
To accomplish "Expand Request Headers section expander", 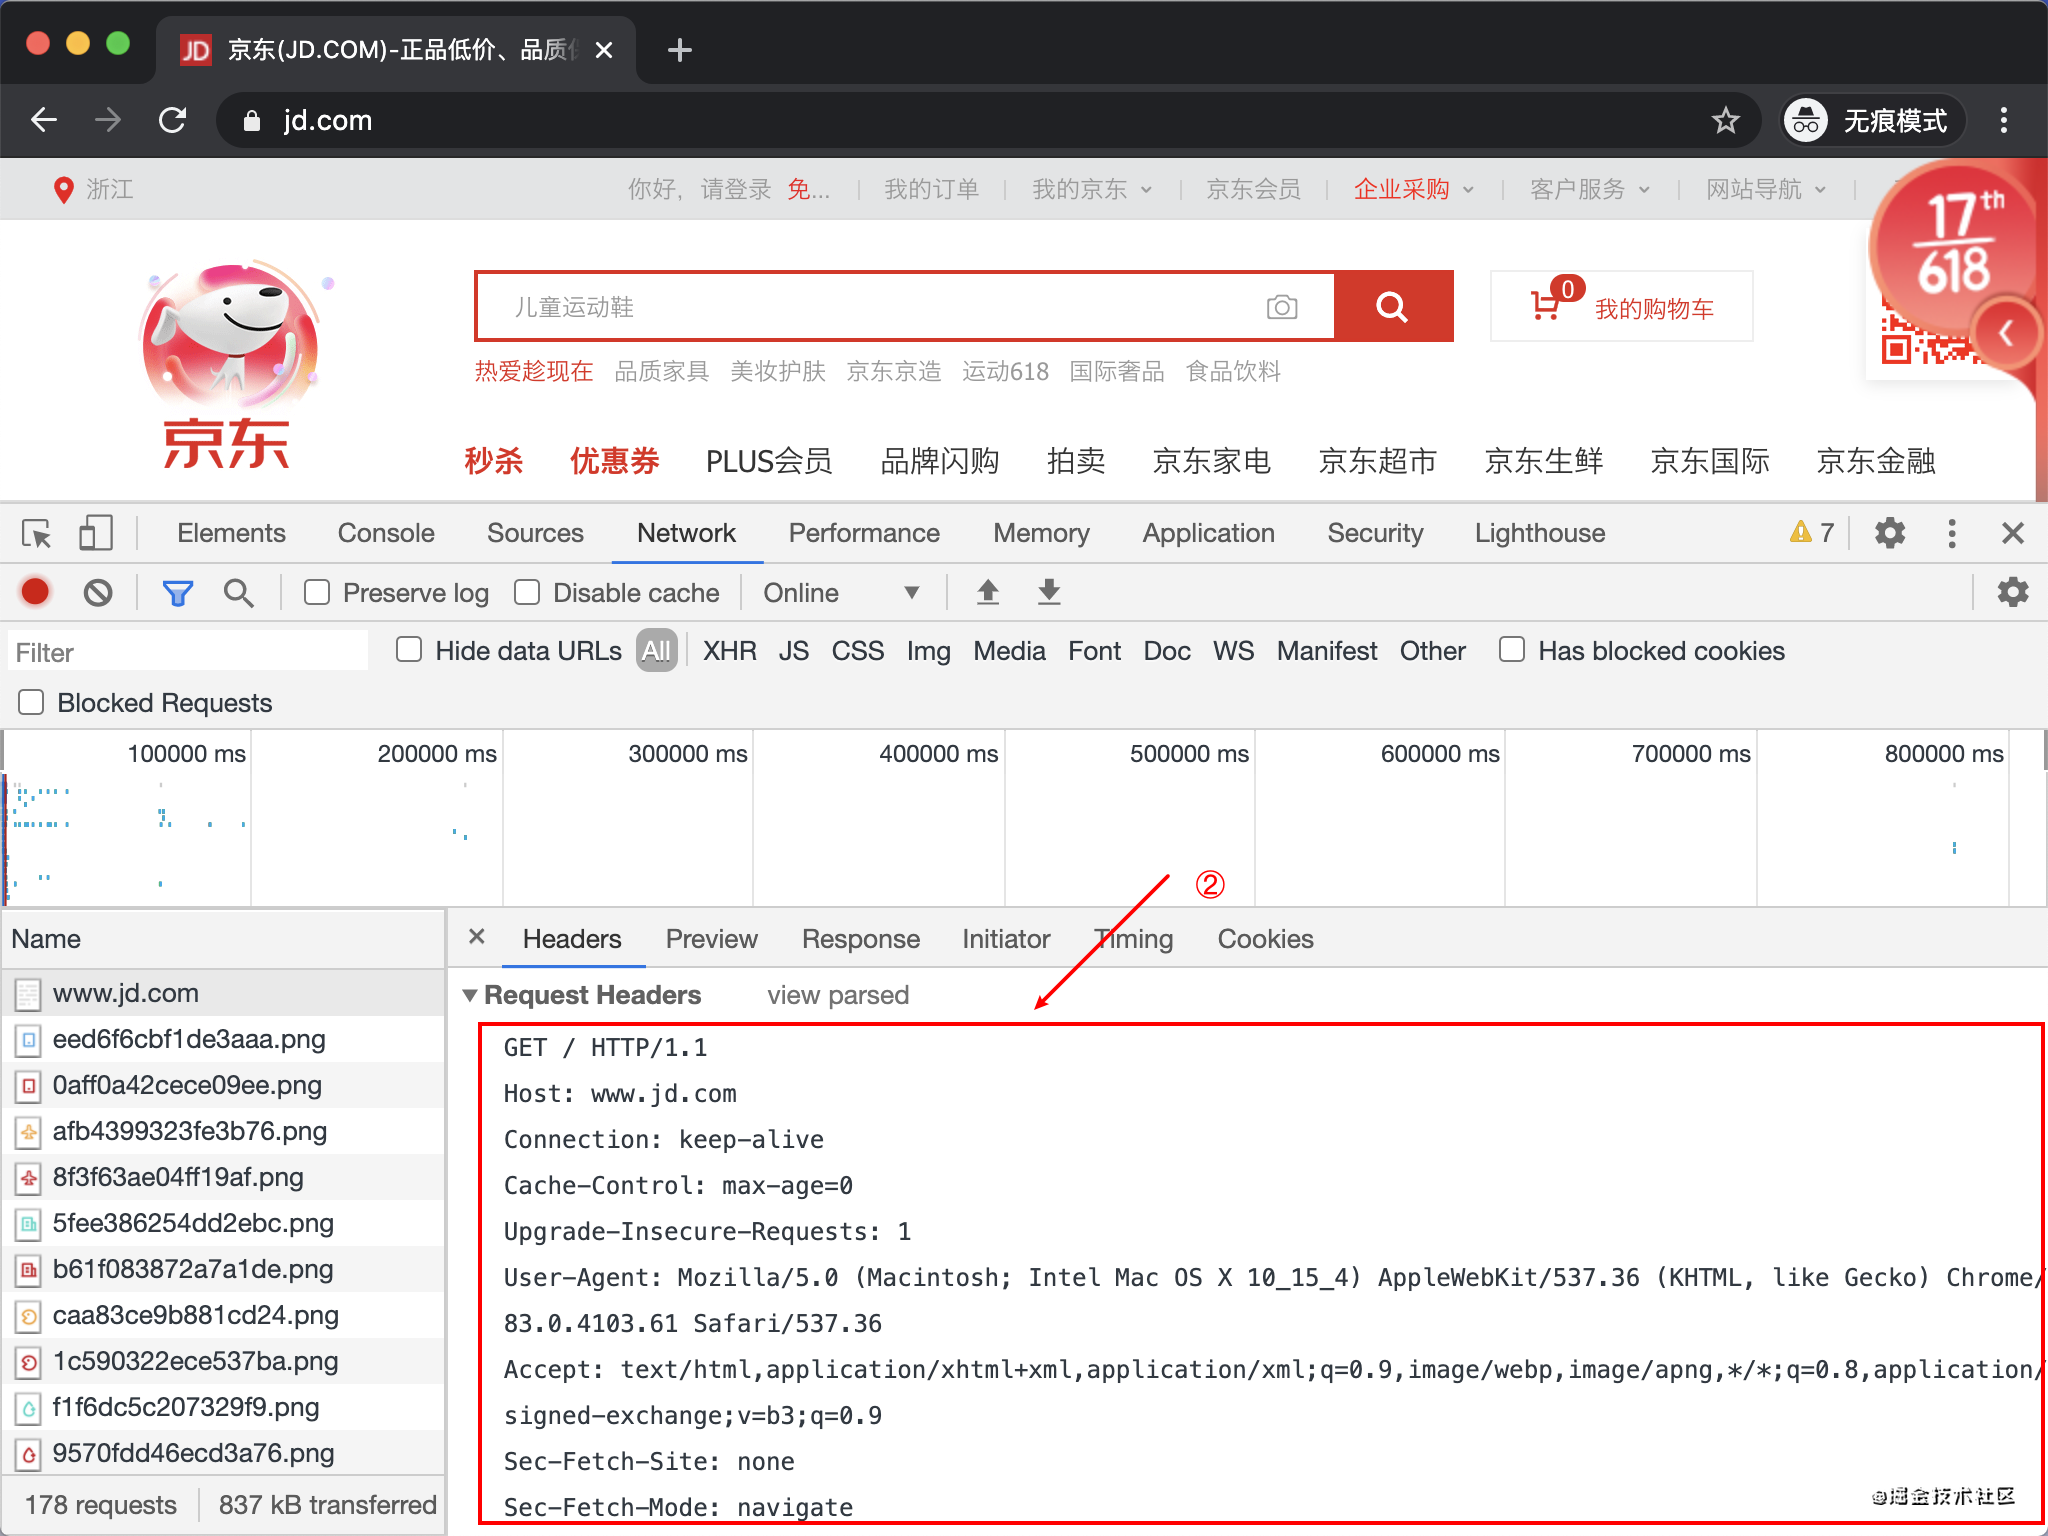I will 468,992.
